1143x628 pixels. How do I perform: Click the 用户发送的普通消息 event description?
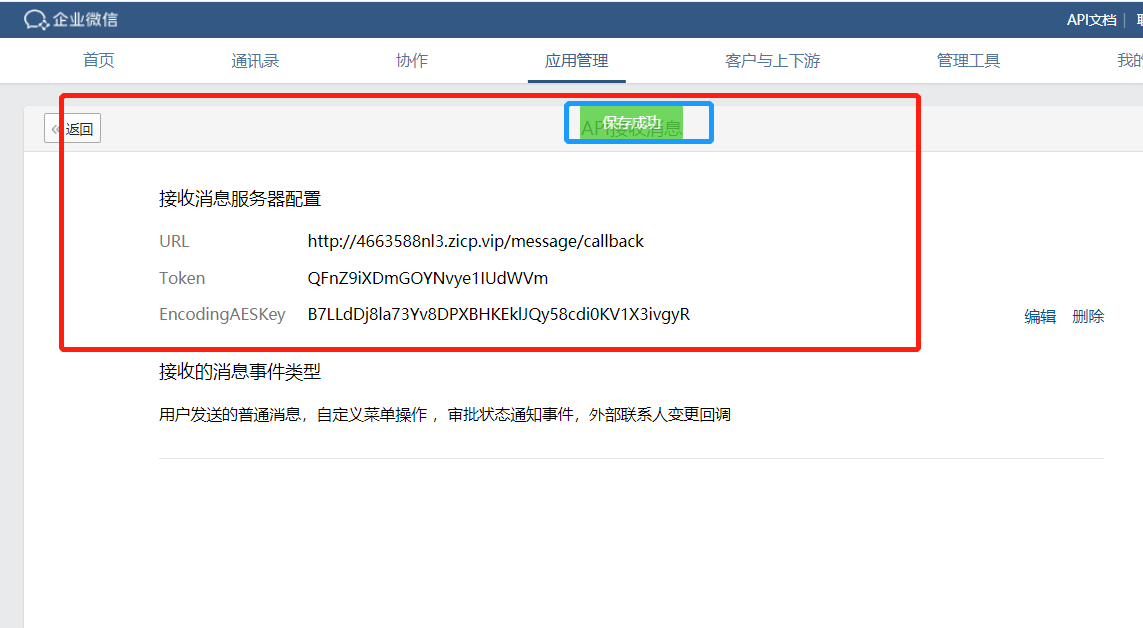coord(445,415)
